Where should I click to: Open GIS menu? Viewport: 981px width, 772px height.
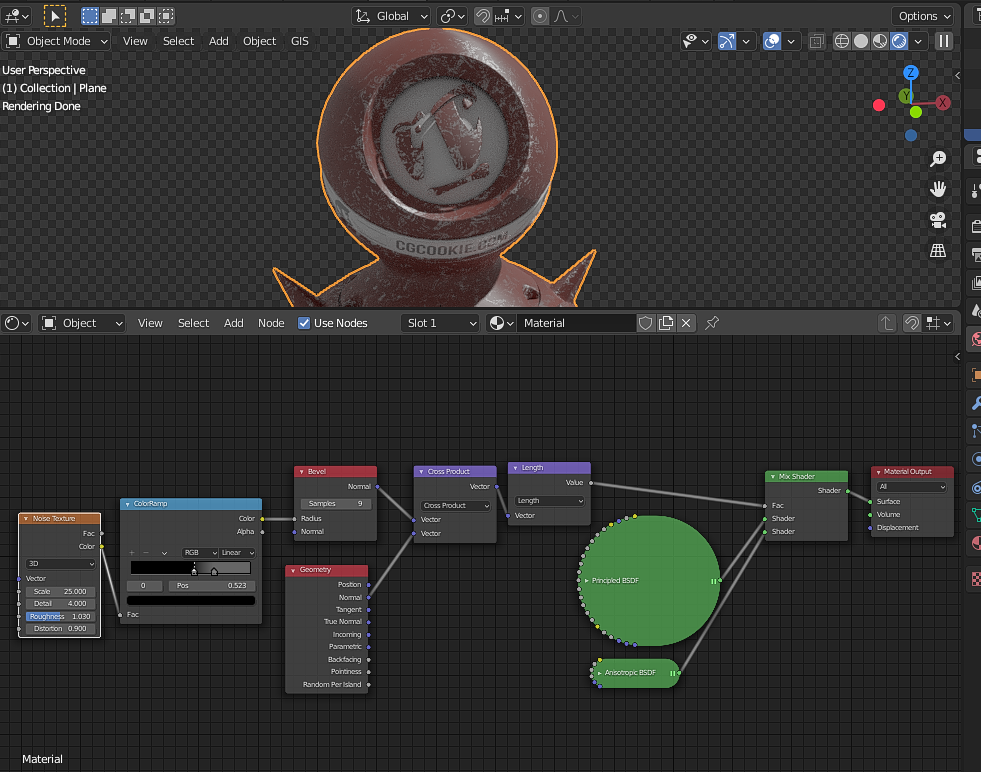(300, 41)
